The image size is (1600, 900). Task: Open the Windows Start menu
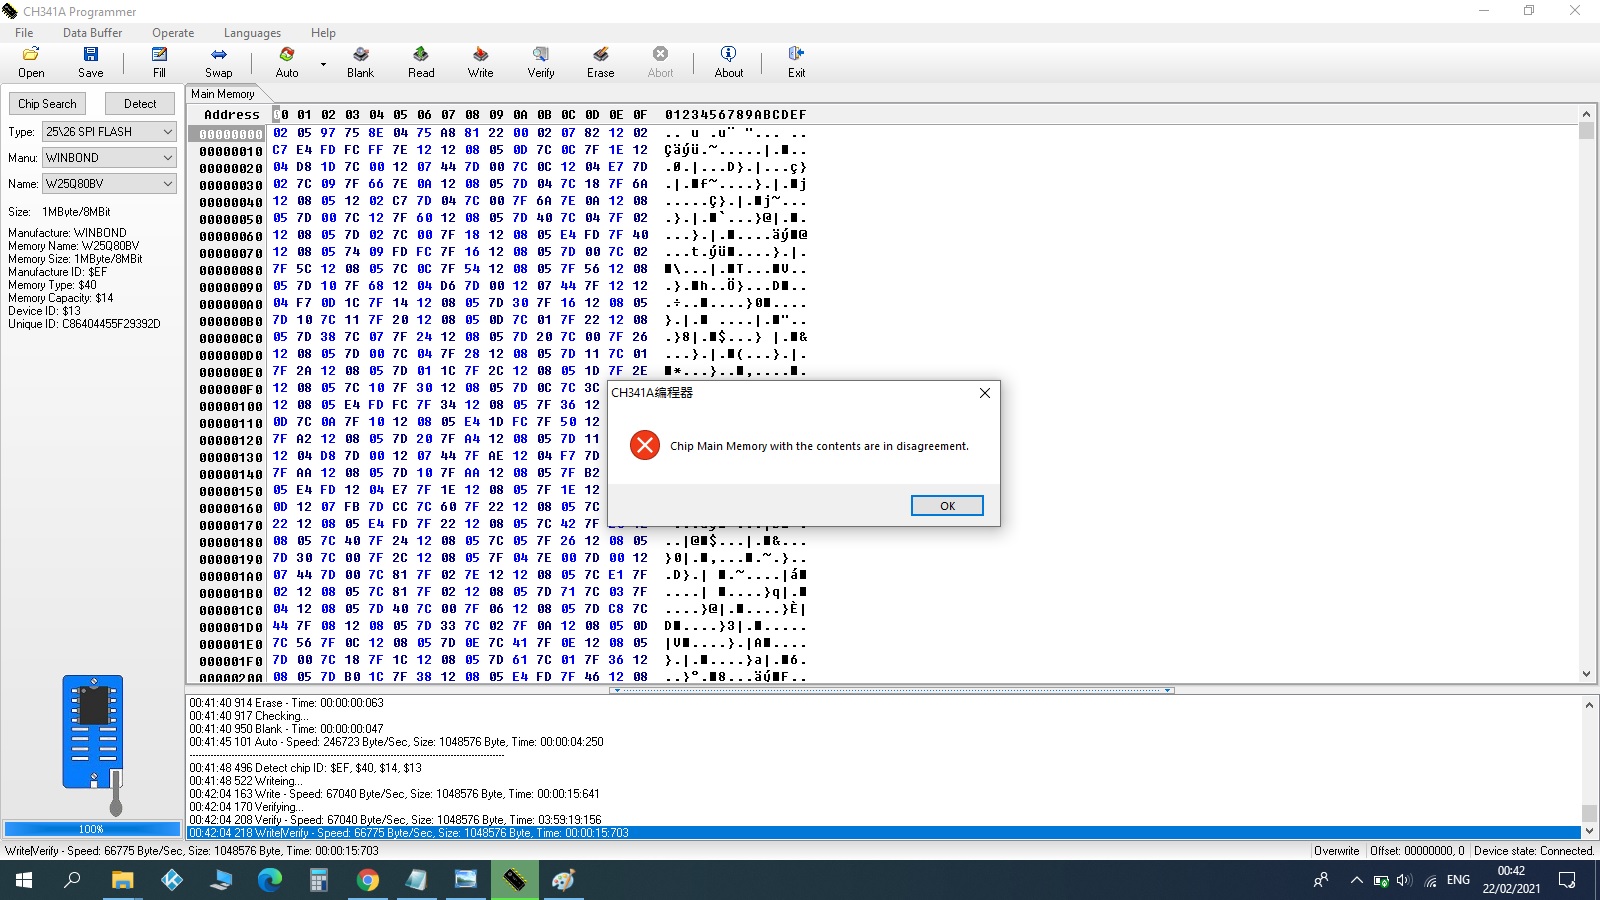coord(24,880)
